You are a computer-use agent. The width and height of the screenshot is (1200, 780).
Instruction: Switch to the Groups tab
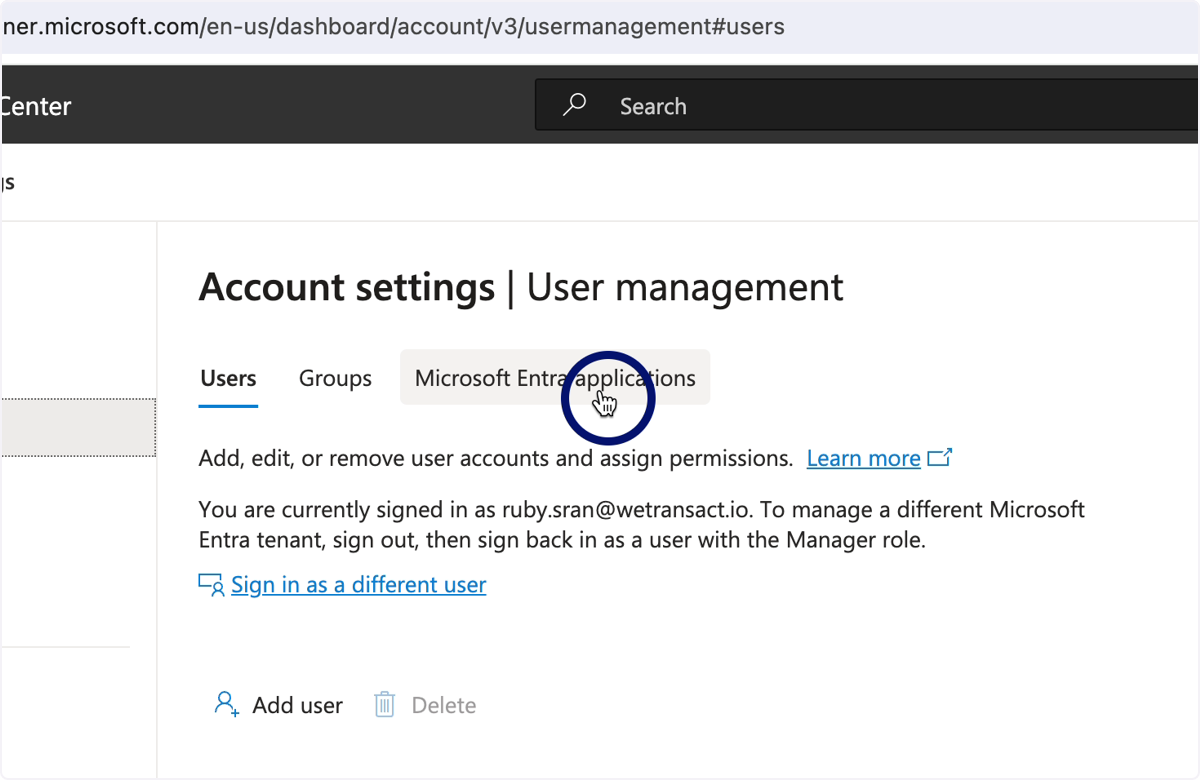click(x=335, y=378)
